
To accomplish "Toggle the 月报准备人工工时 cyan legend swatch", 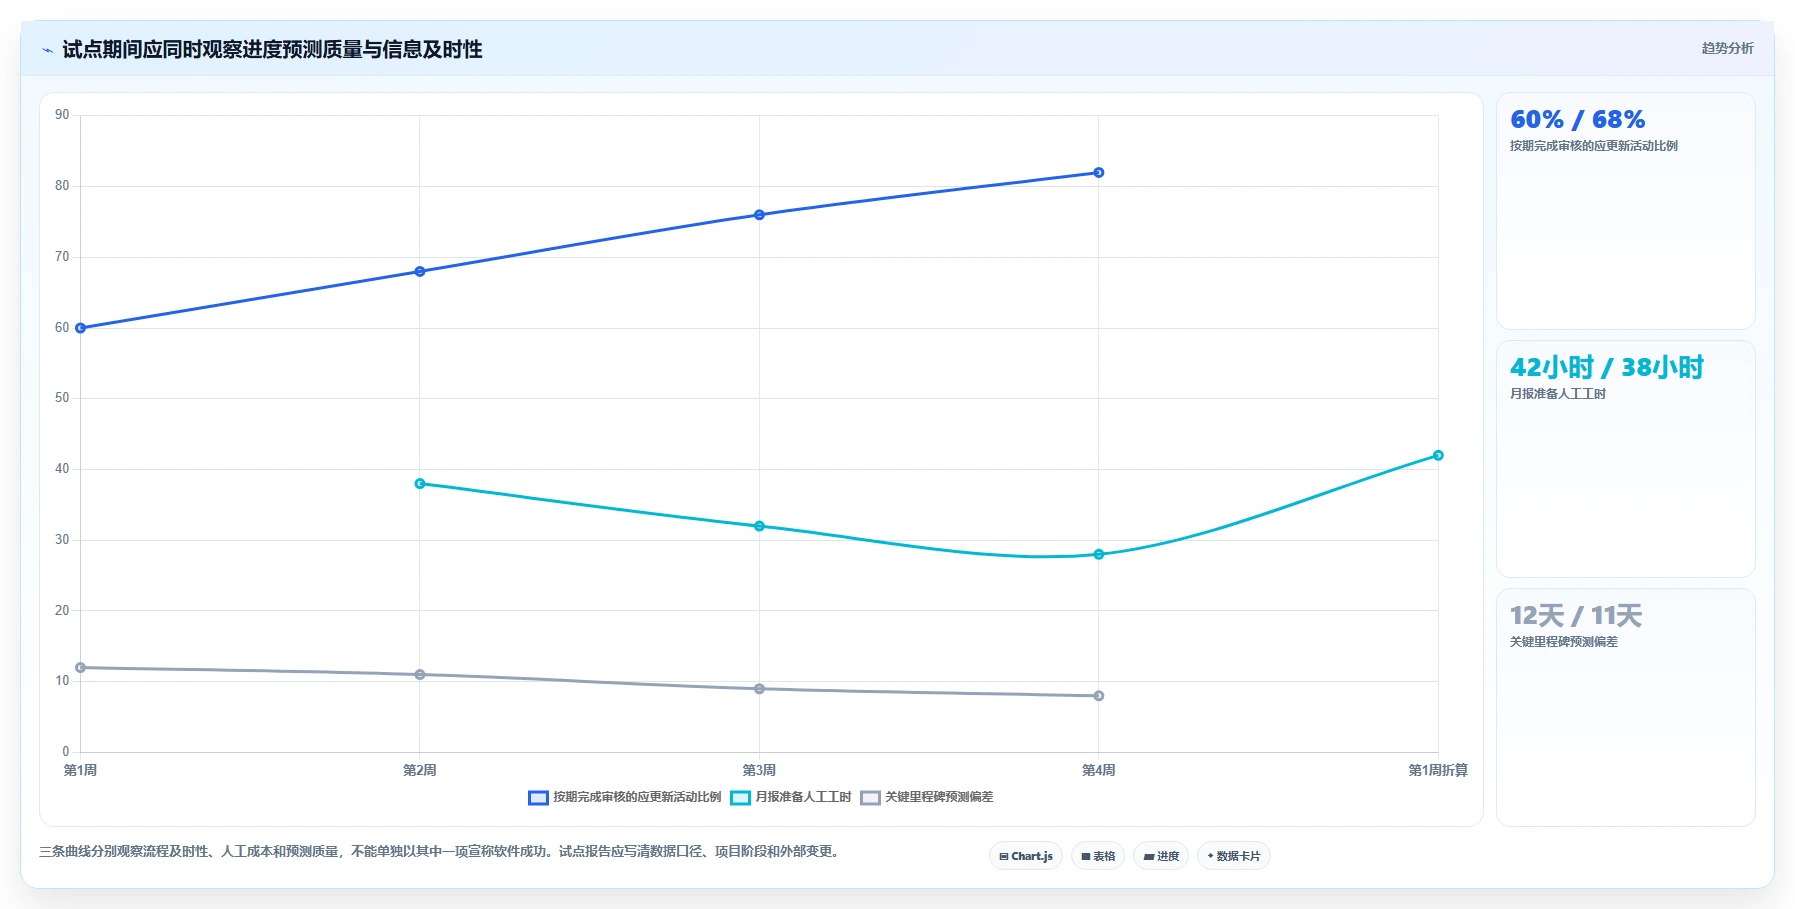I will pos(740,798).
